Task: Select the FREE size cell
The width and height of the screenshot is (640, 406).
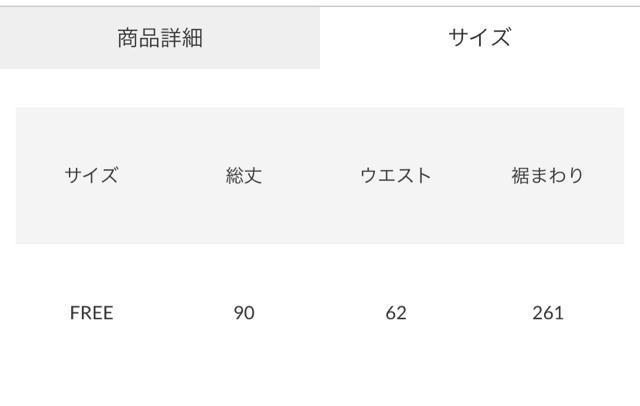Action: [x=92, y=313]
